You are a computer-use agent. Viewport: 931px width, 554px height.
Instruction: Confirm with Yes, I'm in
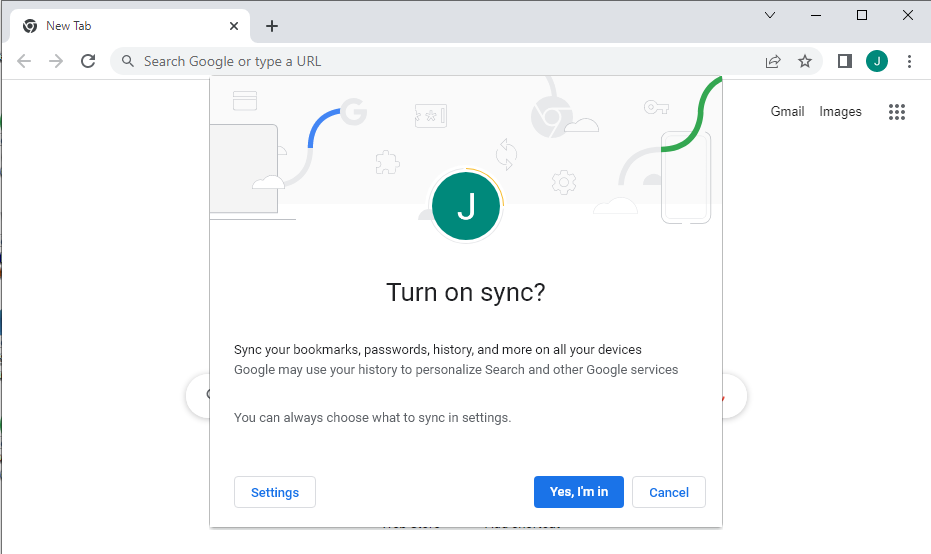[x=579, y=492]
